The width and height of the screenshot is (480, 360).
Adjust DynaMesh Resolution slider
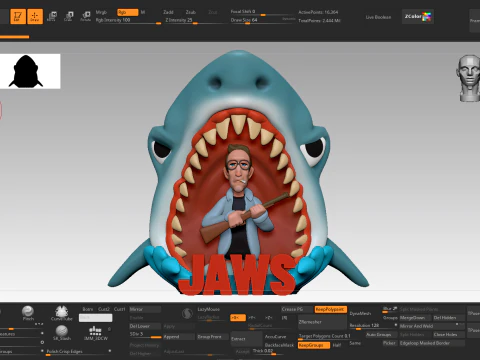pos(373,326)
